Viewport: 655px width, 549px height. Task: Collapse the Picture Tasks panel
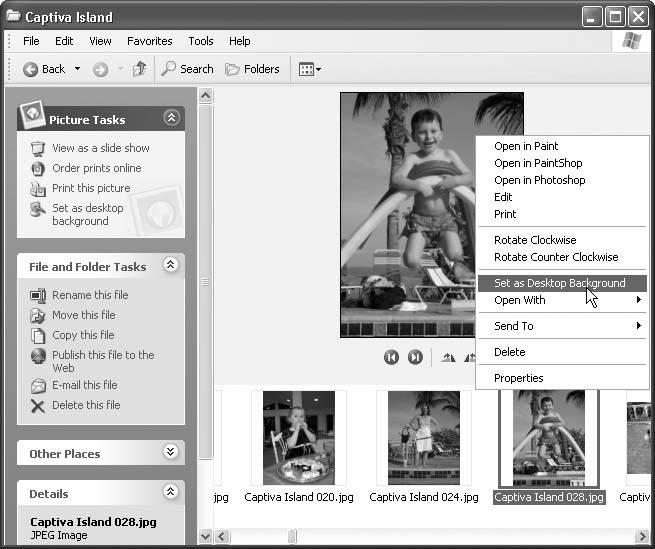171,118
